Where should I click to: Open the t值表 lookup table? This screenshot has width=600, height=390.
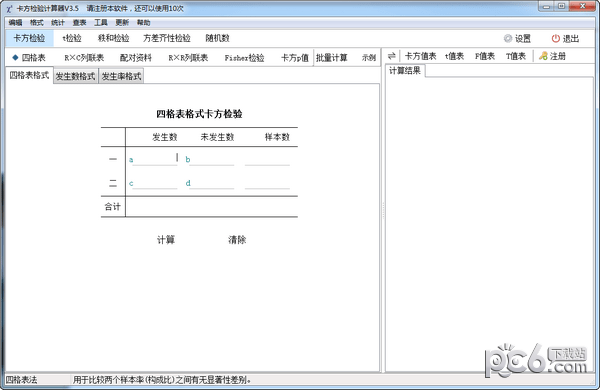[x=455, y=56]
